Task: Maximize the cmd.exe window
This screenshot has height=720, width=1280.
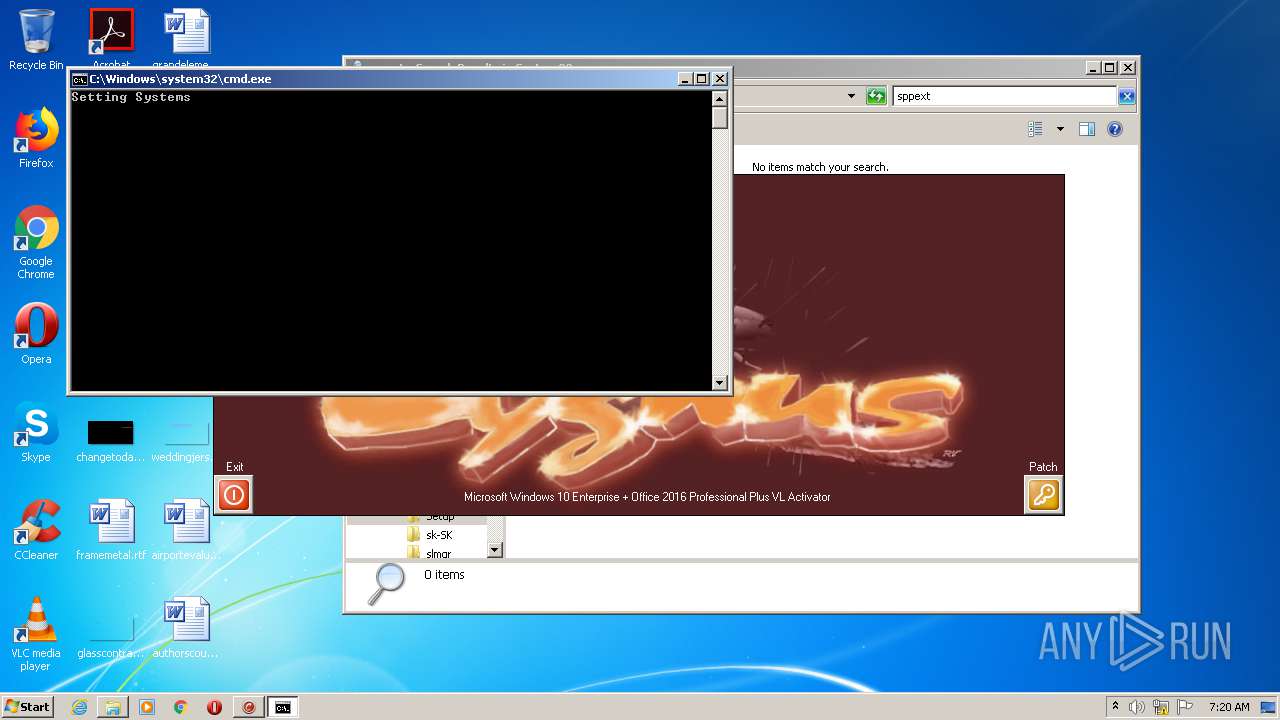Action: coord(702,79)
